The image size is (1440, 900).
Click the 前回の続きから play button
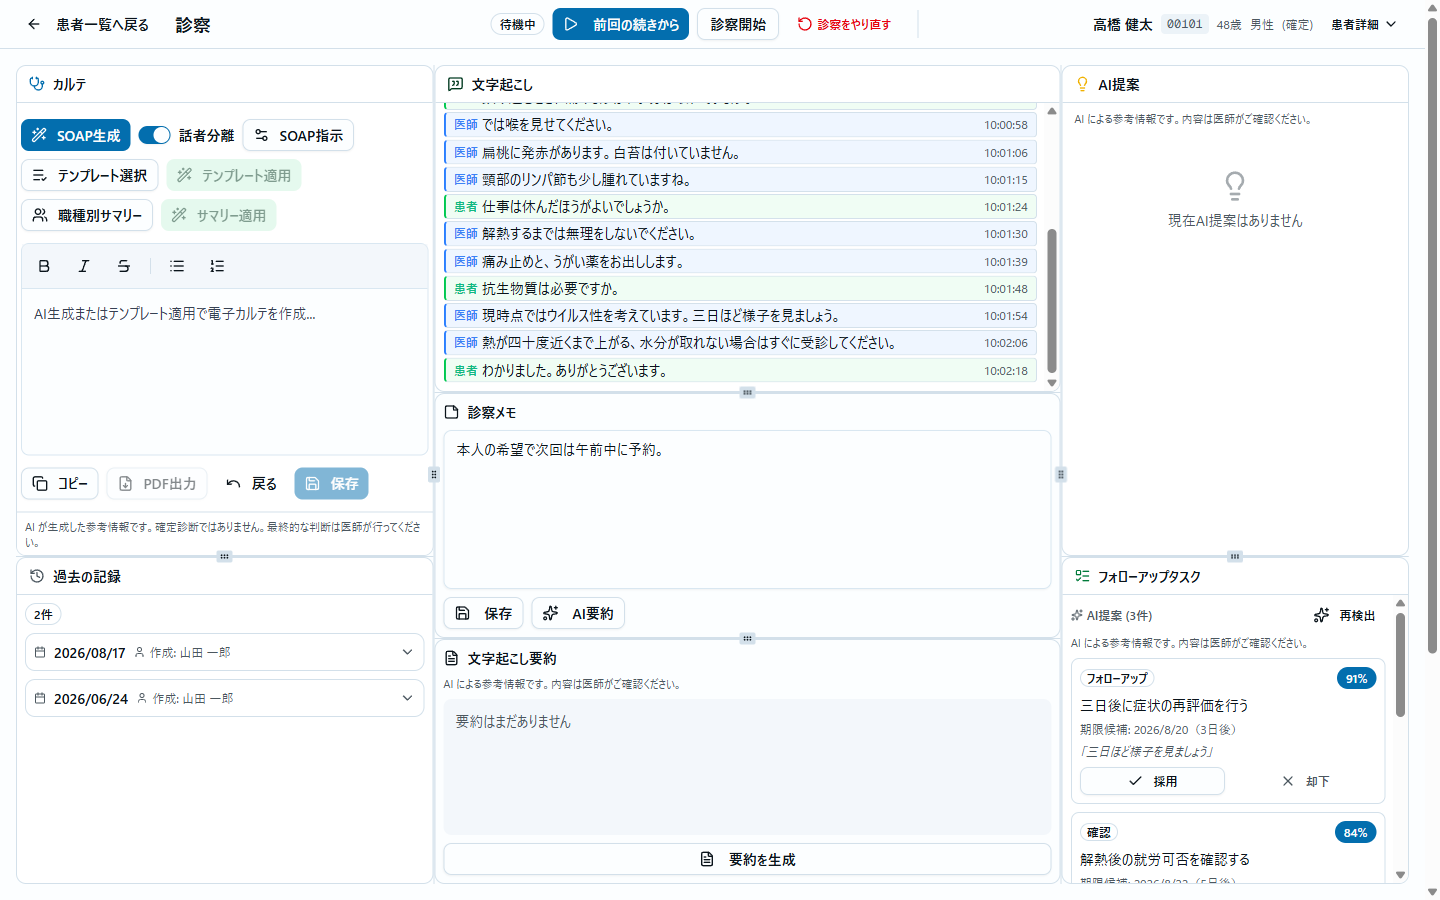coord(621,24)
